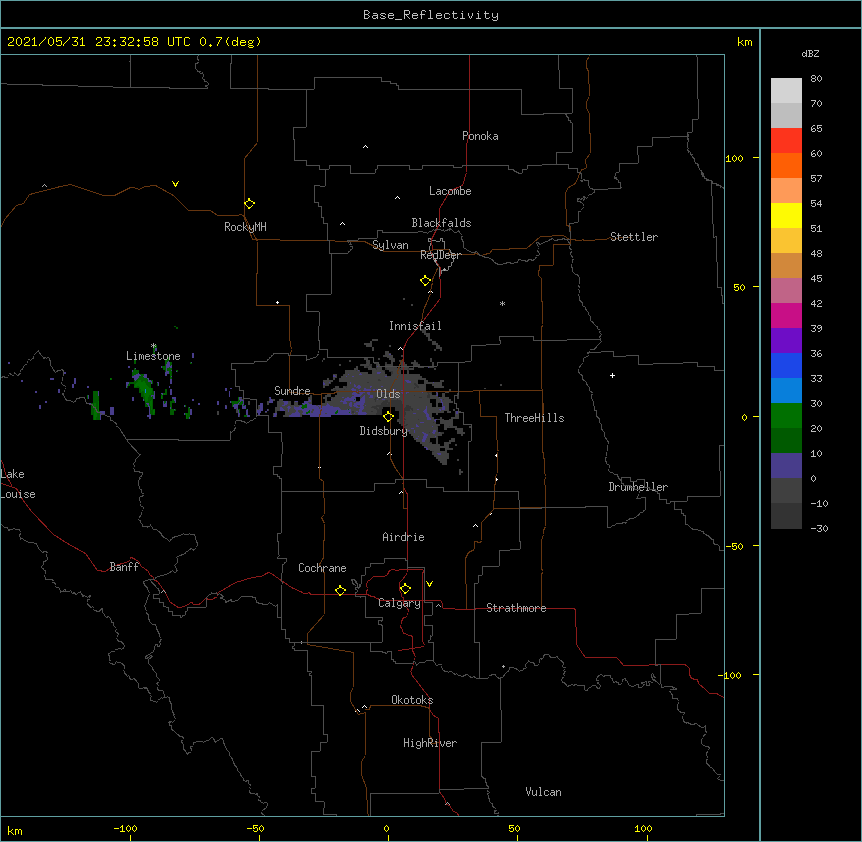Select the Innisfail label

pos(415,326)
